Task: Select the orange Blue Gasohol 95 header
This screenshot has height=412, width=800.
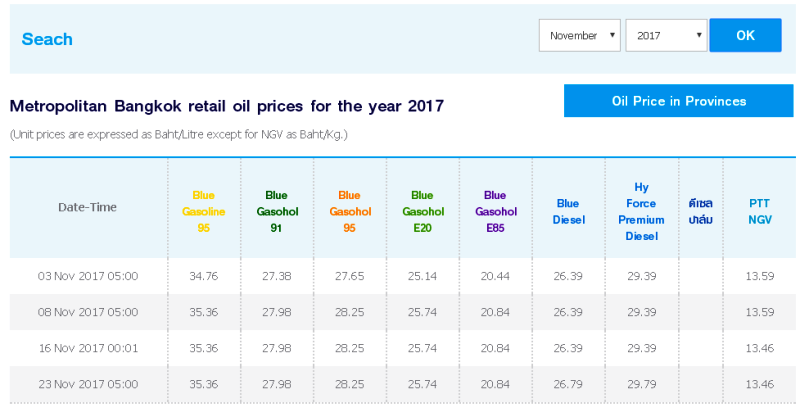Action: tap(350, 212)
